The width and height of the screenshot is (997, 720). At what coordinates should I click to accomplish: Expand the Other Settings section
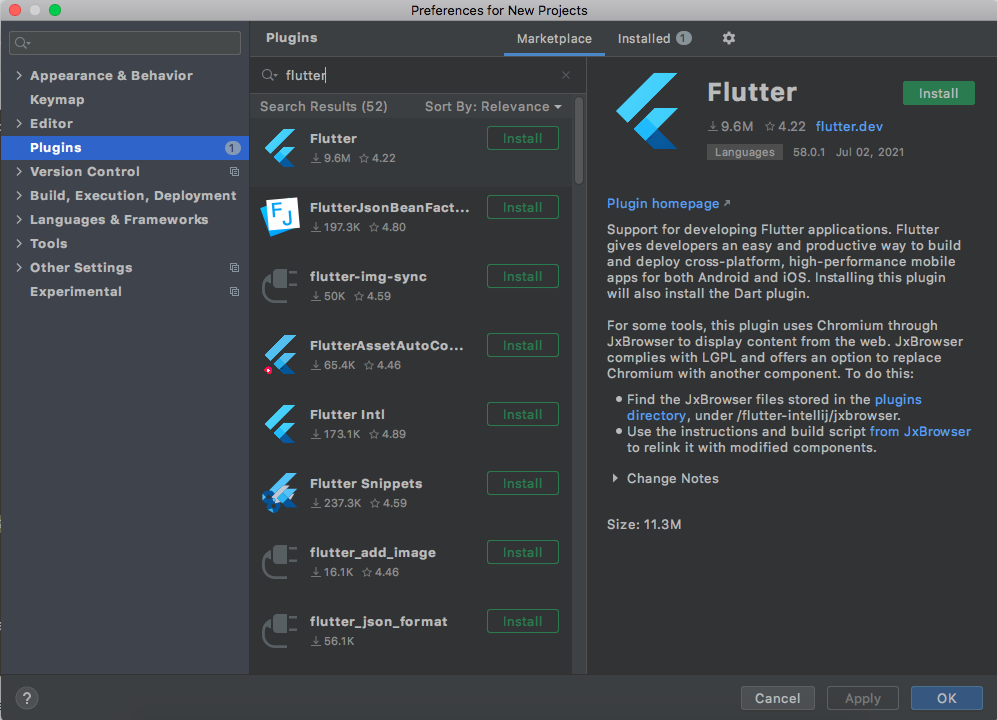[x=19, y=268]
